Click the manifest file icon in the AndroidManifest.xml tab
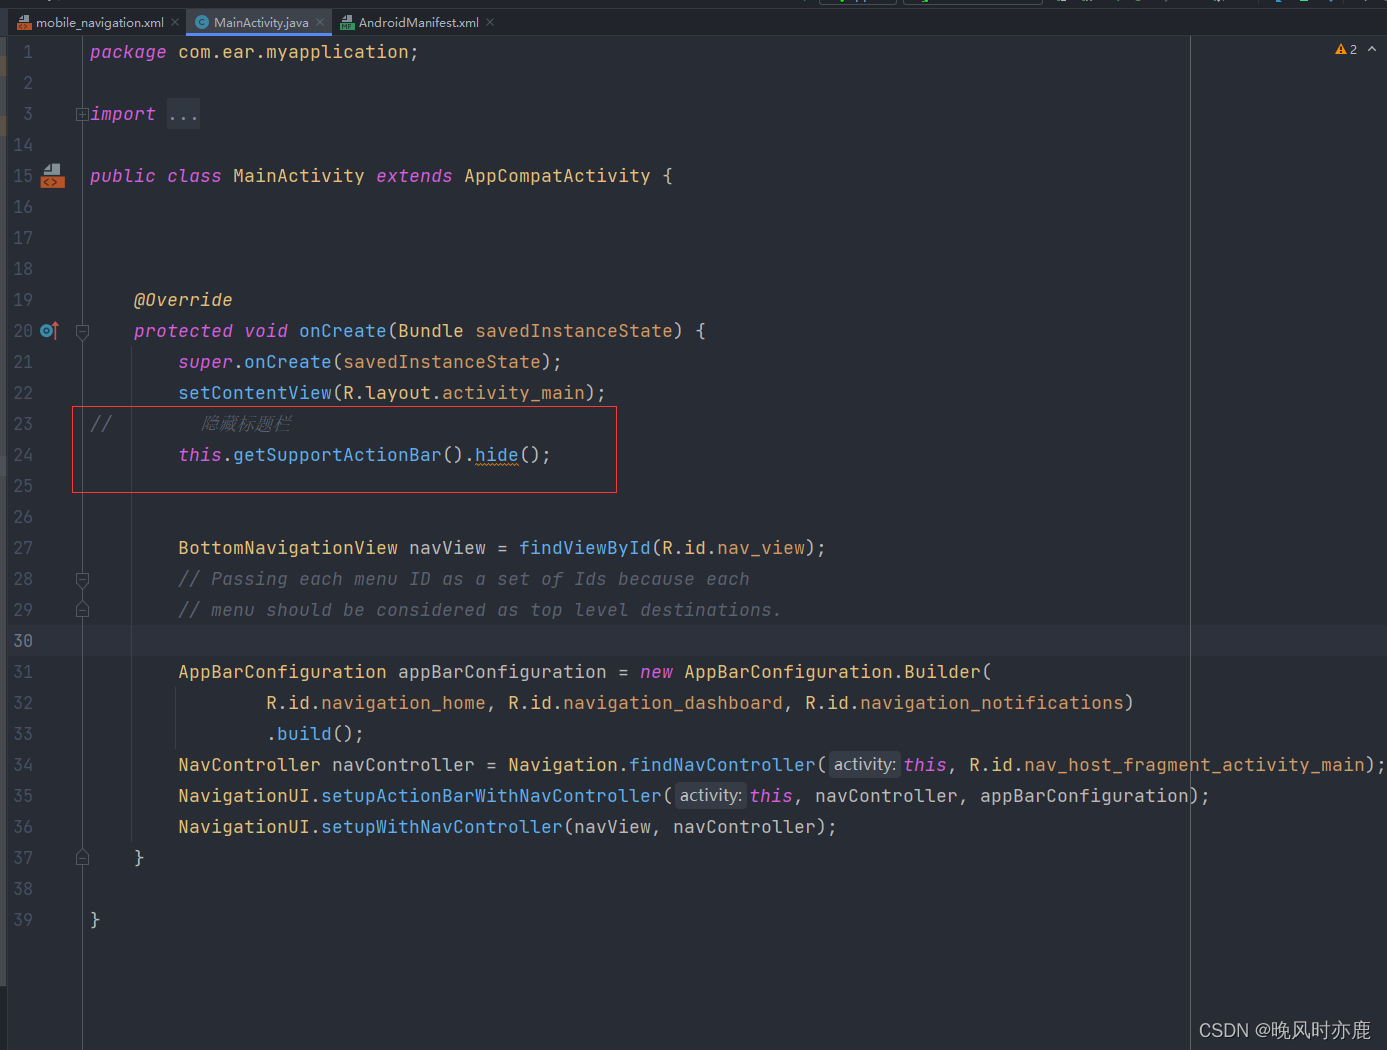 pyautogui.click(x=347, y=22)
